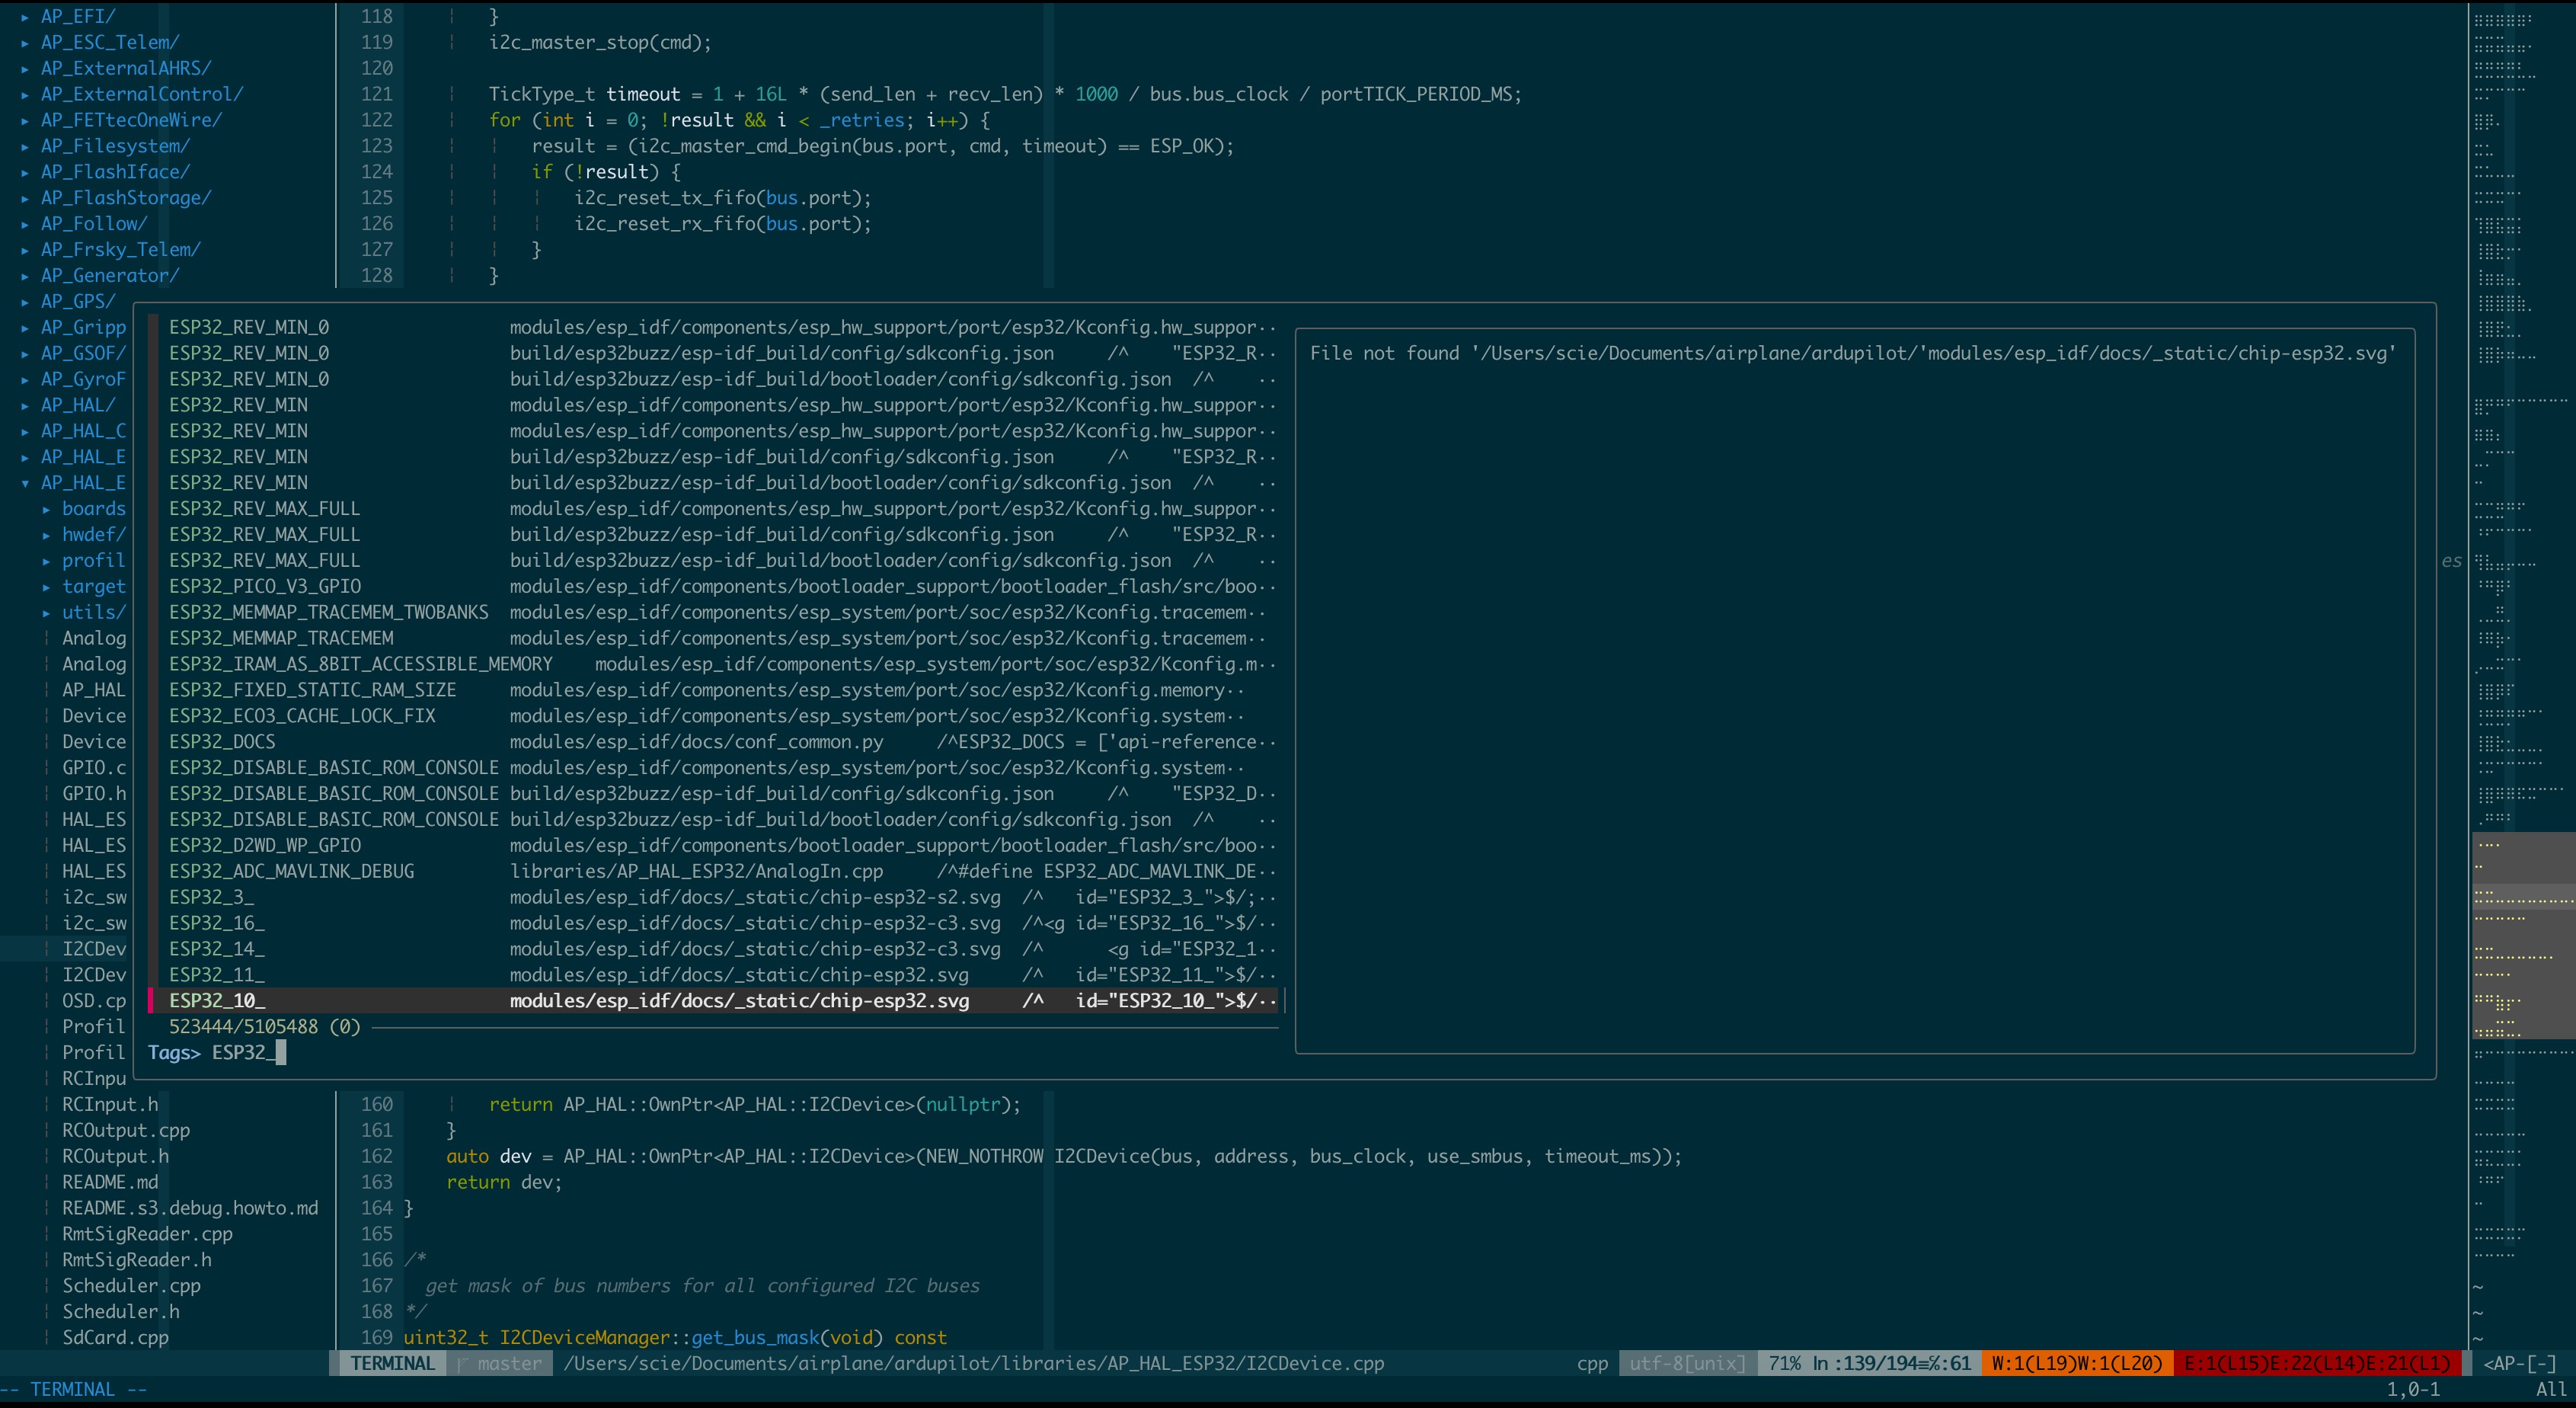Select the ESP32_11_ tag result

point(714,975)
